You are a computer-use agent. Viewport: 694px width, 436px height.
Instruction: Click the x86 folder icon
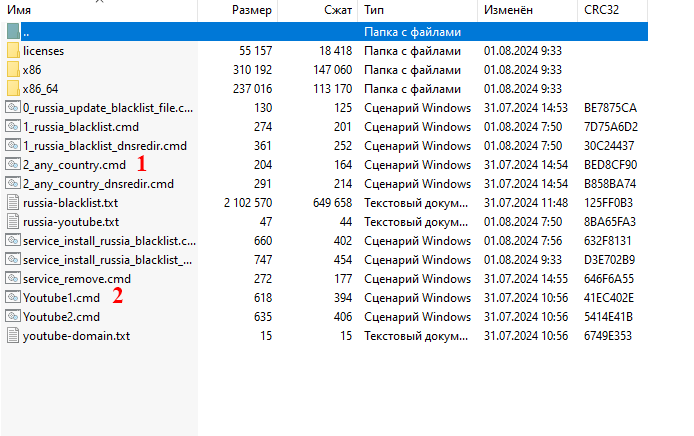[x=13, y=70]
